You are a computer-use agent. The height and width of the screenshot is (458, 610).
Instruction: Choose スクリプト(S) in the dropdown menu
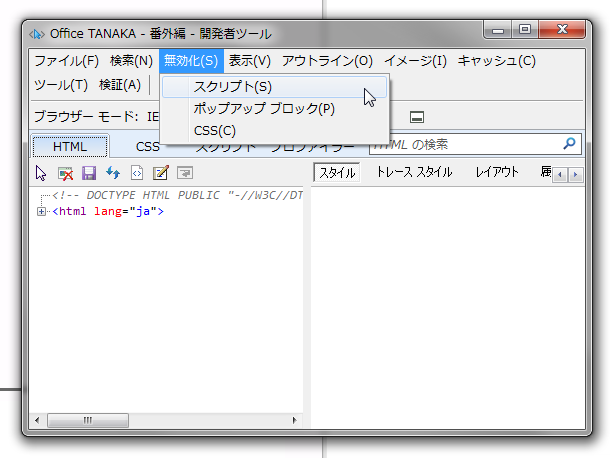point(274,87)
